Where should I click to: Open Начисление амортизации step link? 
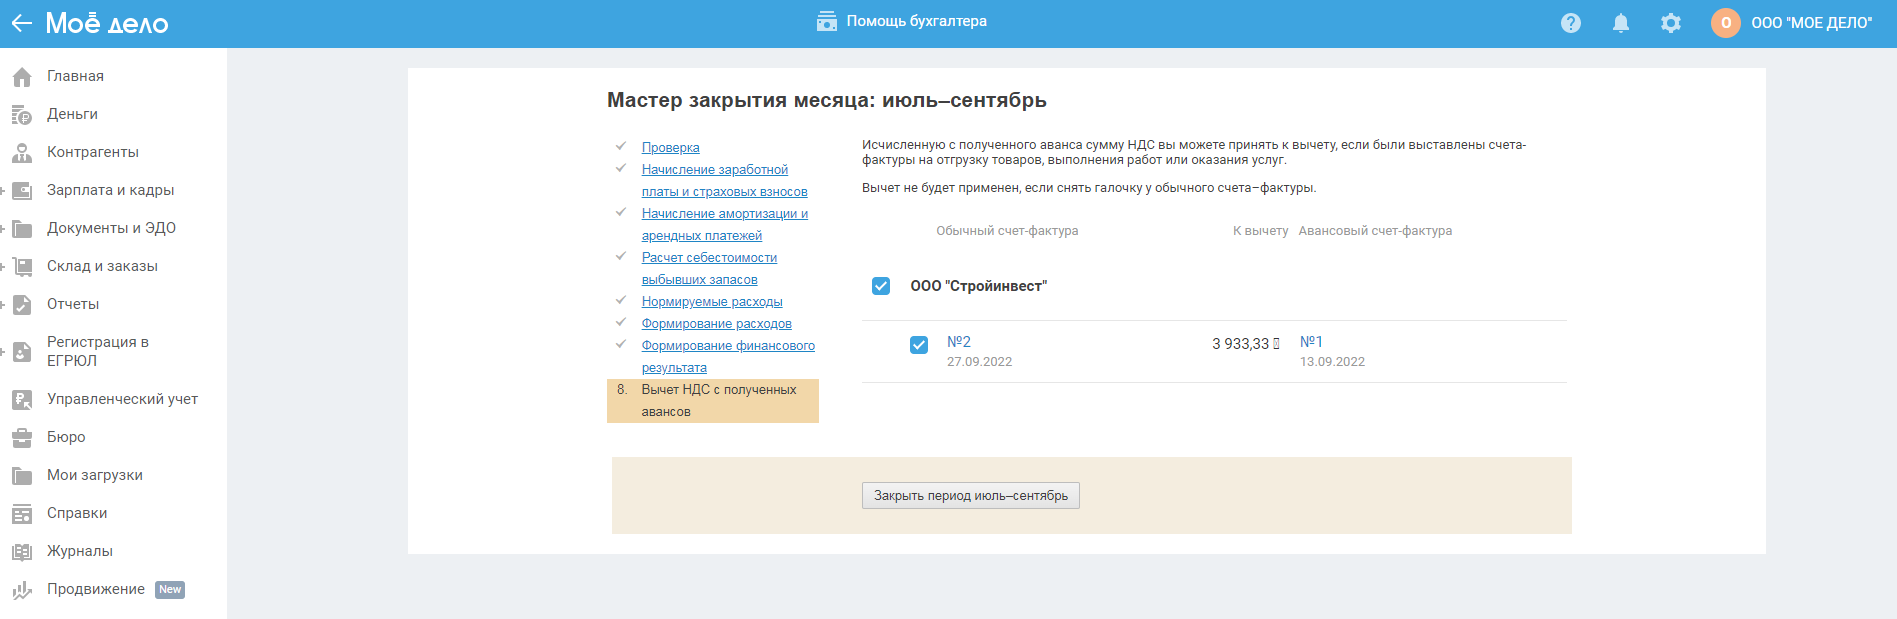(x=725, y=225)
